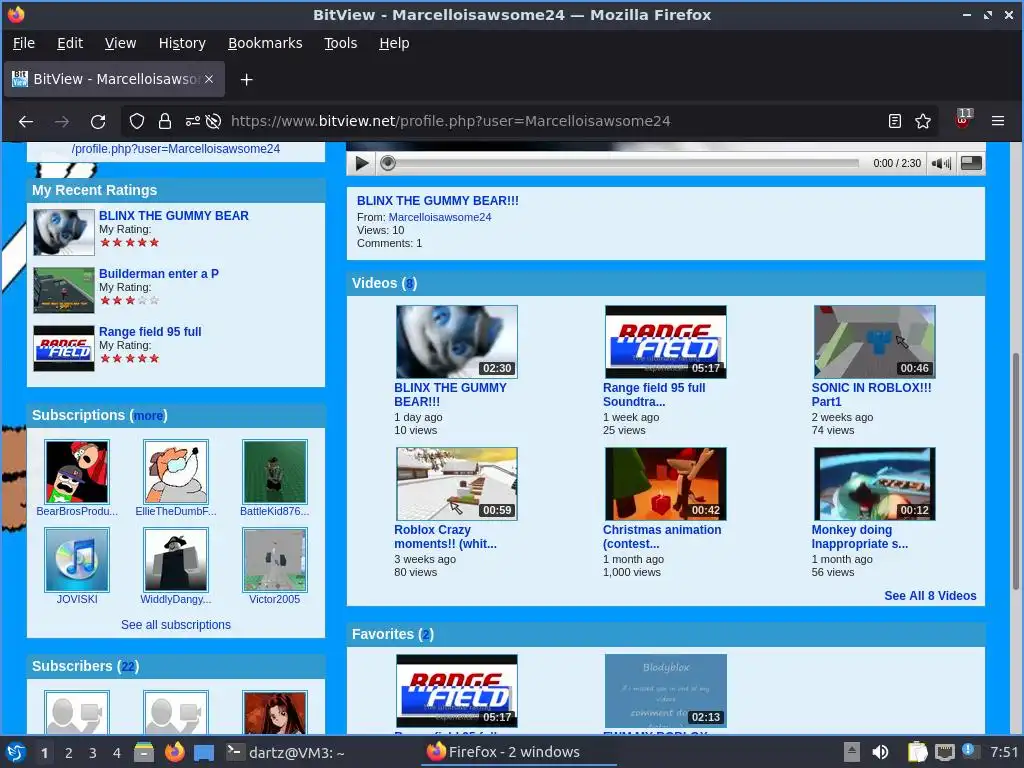Open BLINX THE GUMMY BEAR!!! title link under player

click(438, 201)
